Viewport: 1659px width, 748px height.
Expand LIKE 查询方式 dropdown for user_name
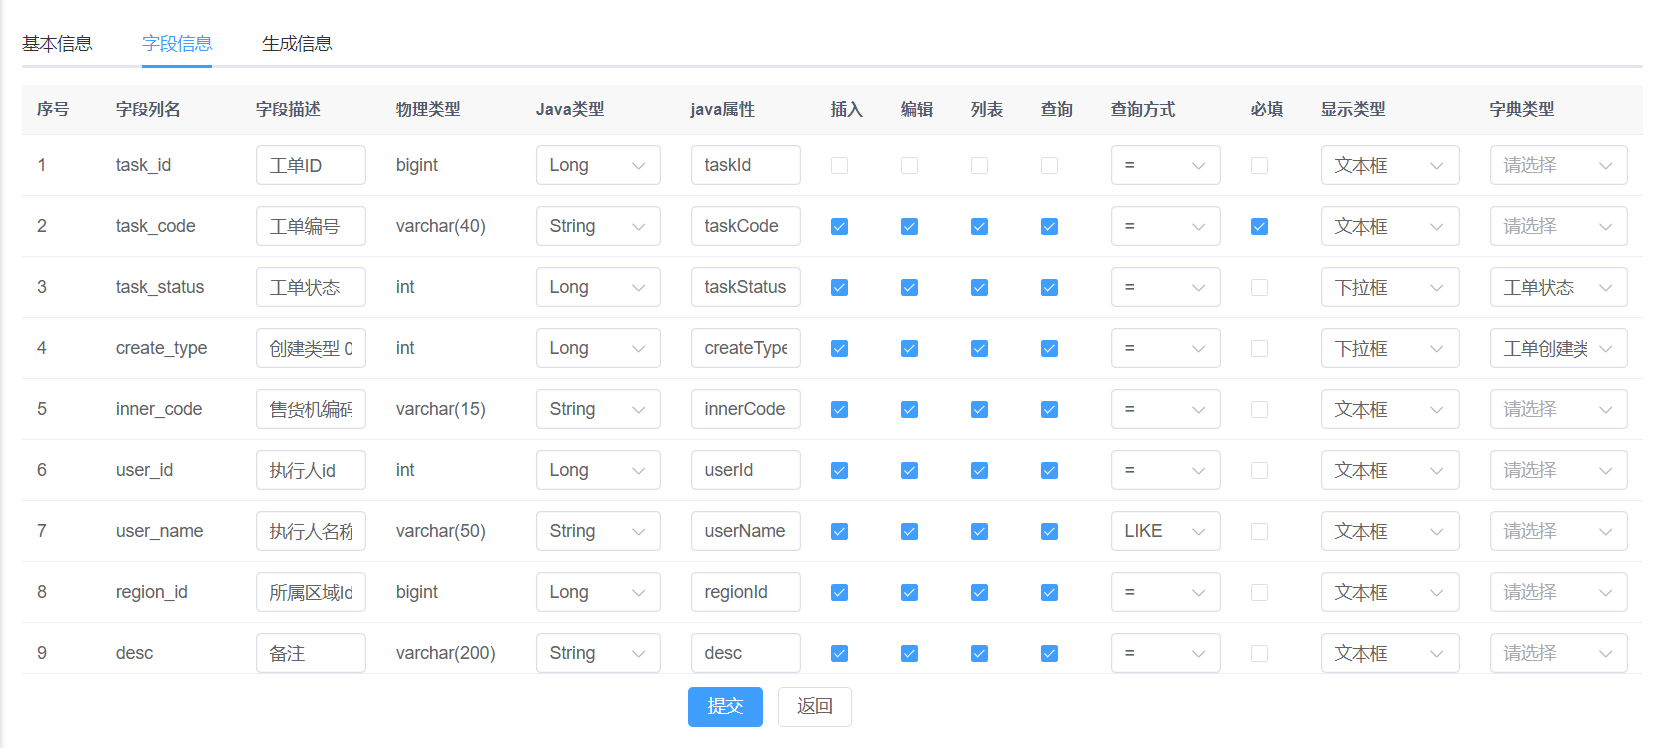tap(1165, 532)
